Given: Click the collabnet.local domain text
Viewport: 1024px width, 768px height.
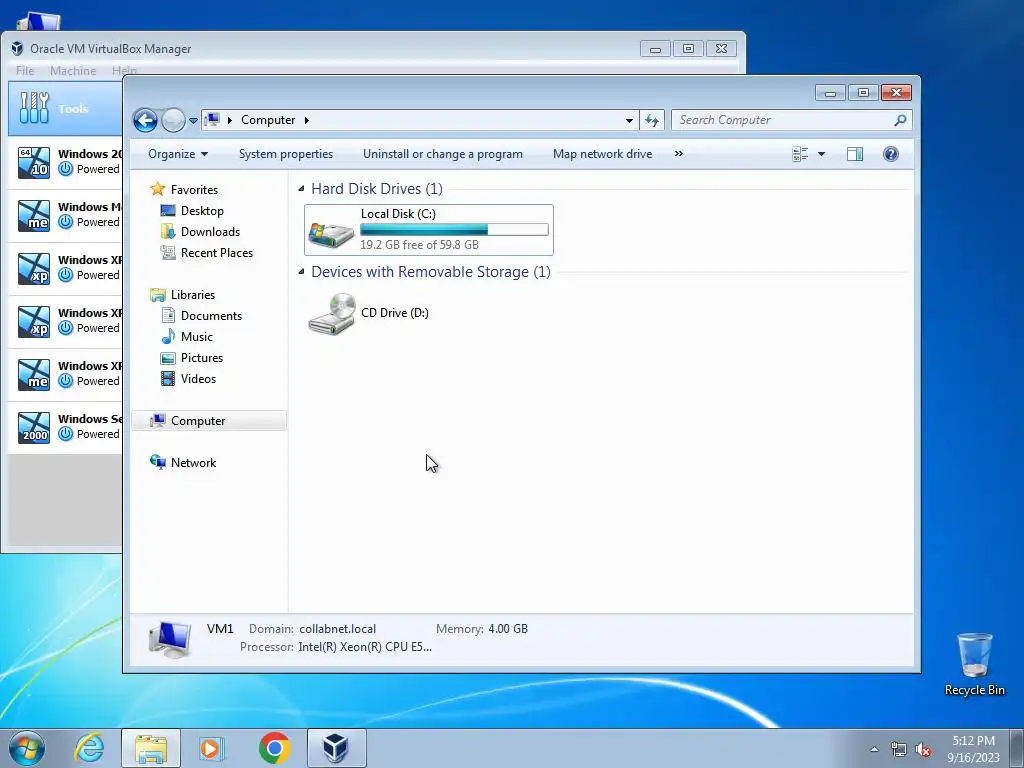Looking at the screenshot, I should point(338,629).
